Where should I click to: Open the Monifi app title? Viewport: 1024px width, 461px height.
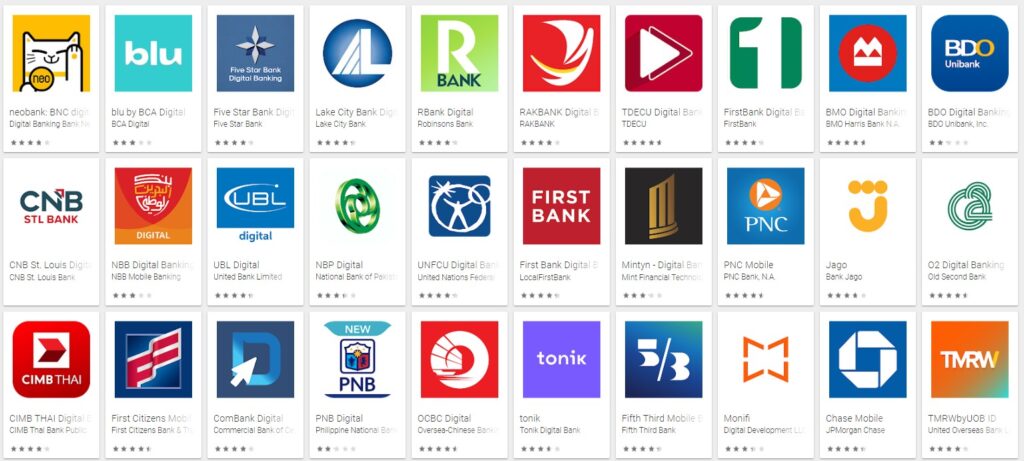point(738,418)
